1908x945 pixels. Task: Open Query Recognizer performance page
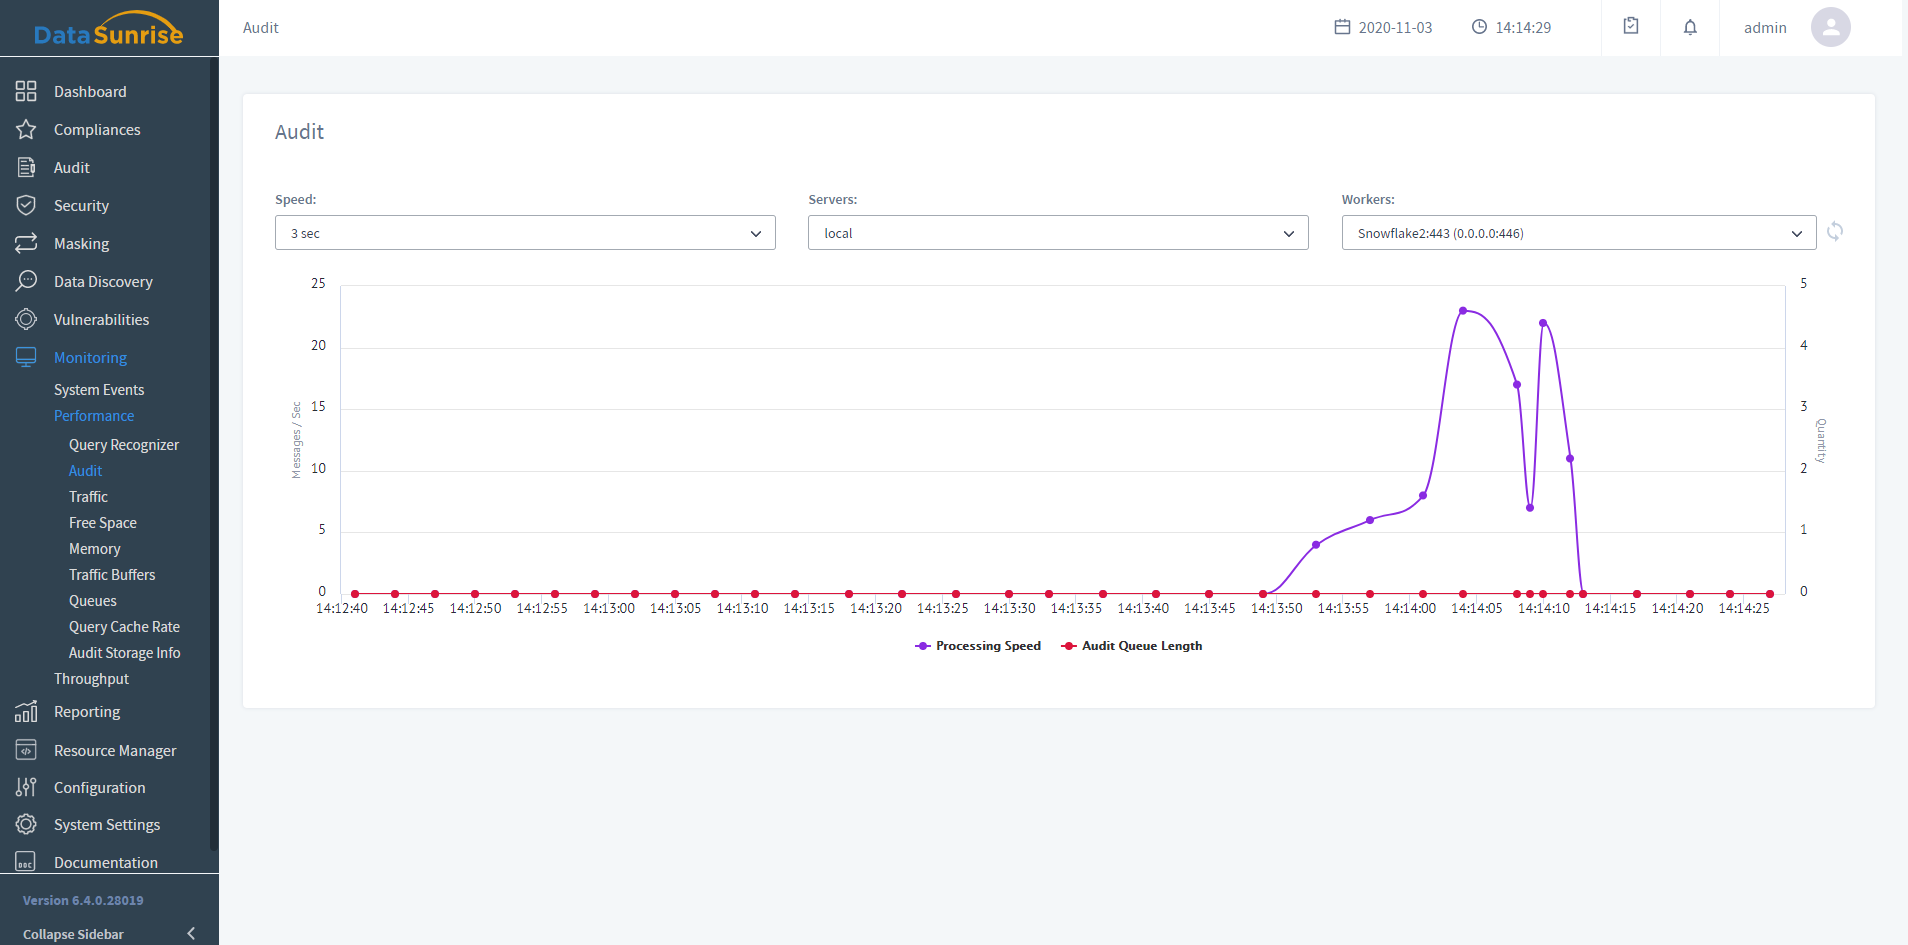124,445
